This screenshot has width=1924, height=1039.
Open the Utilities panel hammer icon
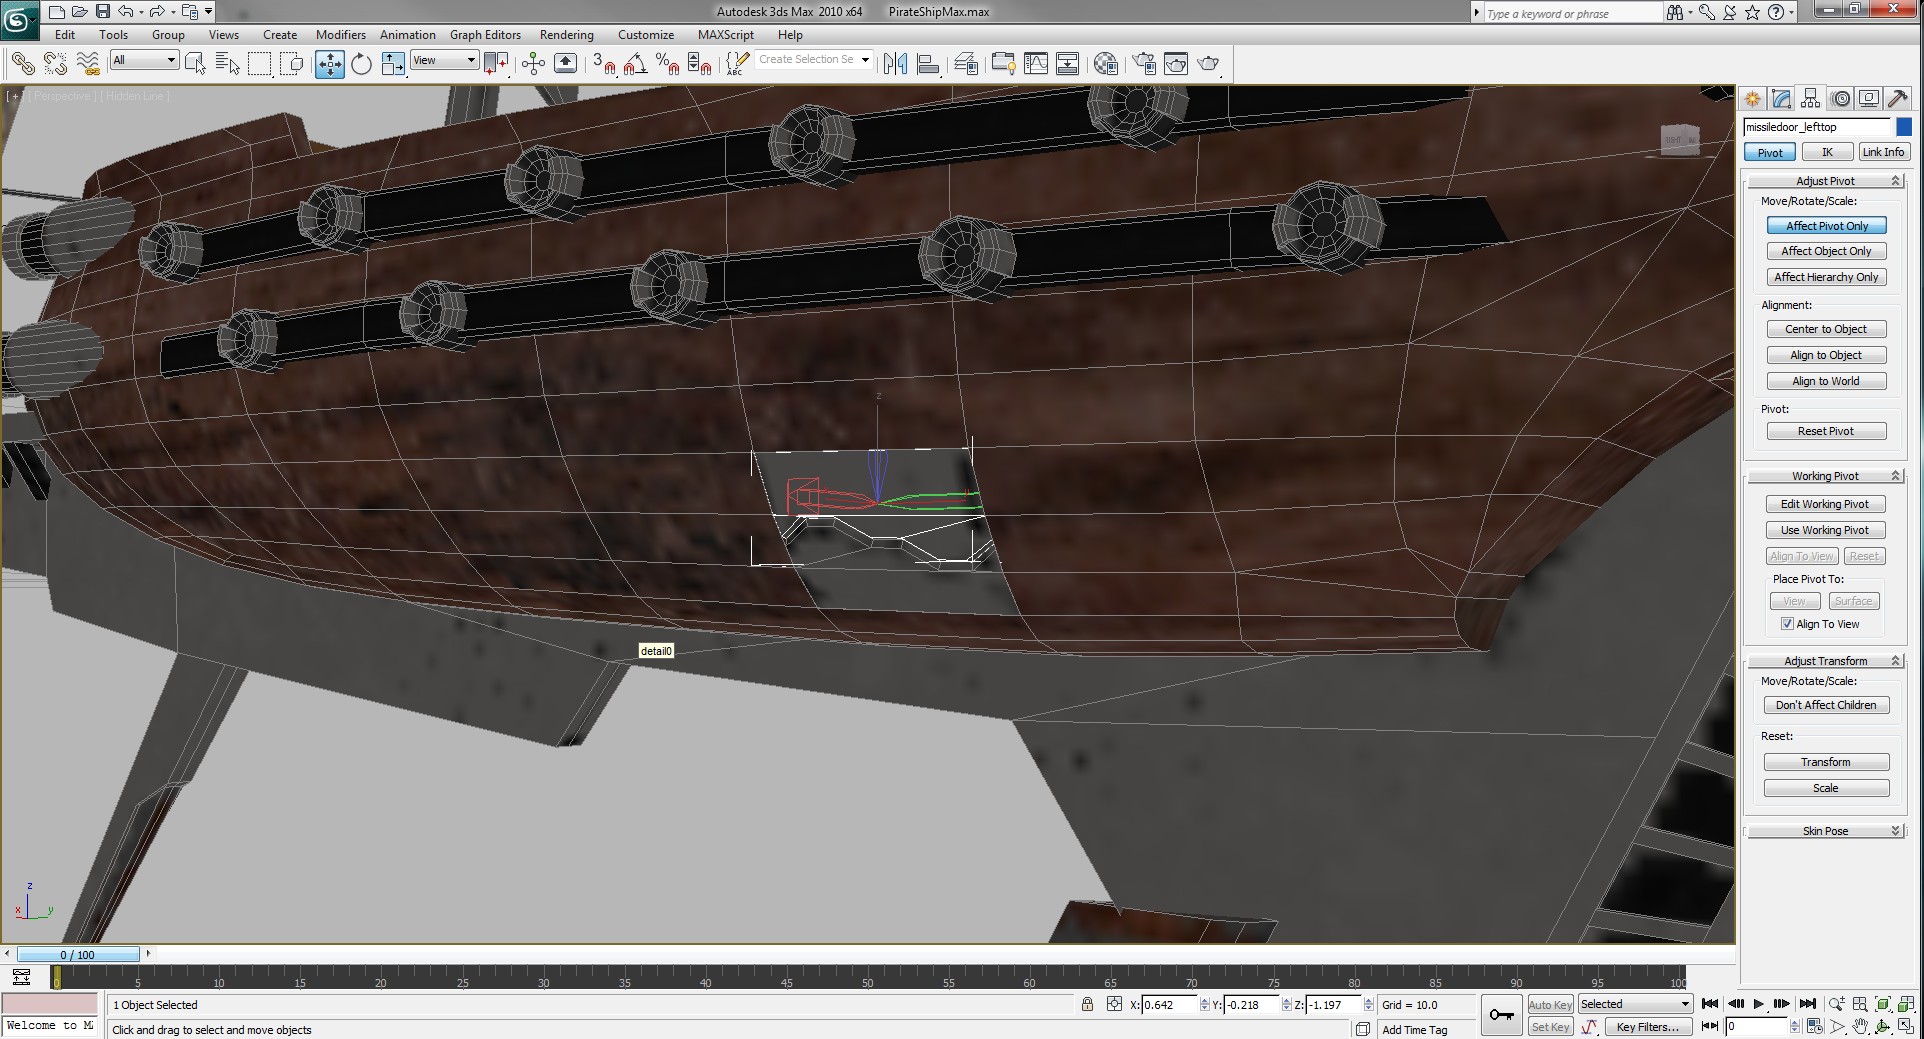1897,98
